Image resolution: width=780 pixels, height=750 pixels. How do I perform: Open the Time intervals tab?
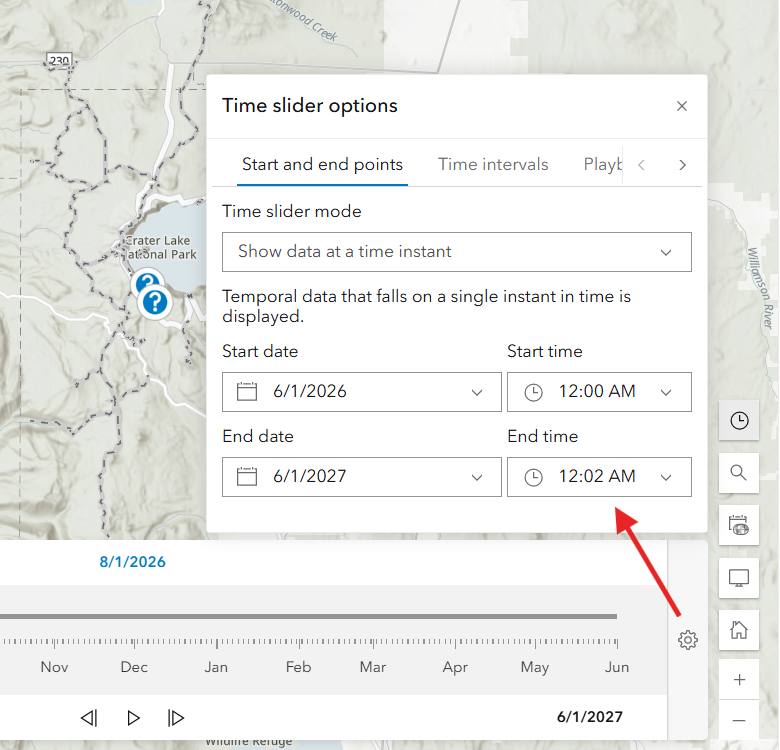click(492, 165)
